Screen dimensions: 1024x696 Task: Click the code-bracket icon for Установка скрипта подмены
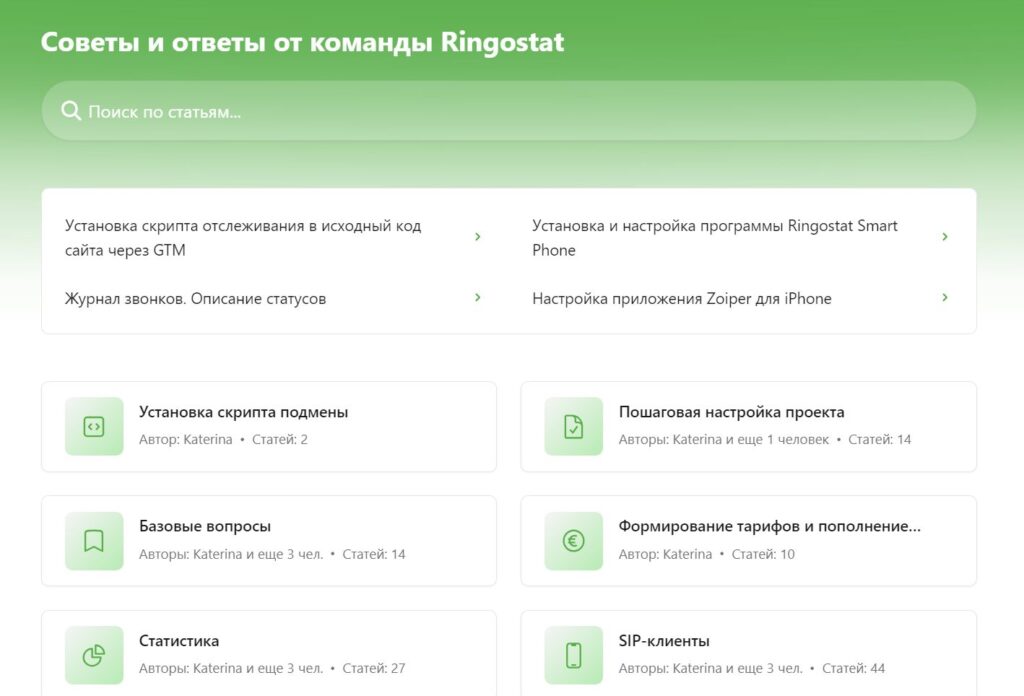click(94, 426)
